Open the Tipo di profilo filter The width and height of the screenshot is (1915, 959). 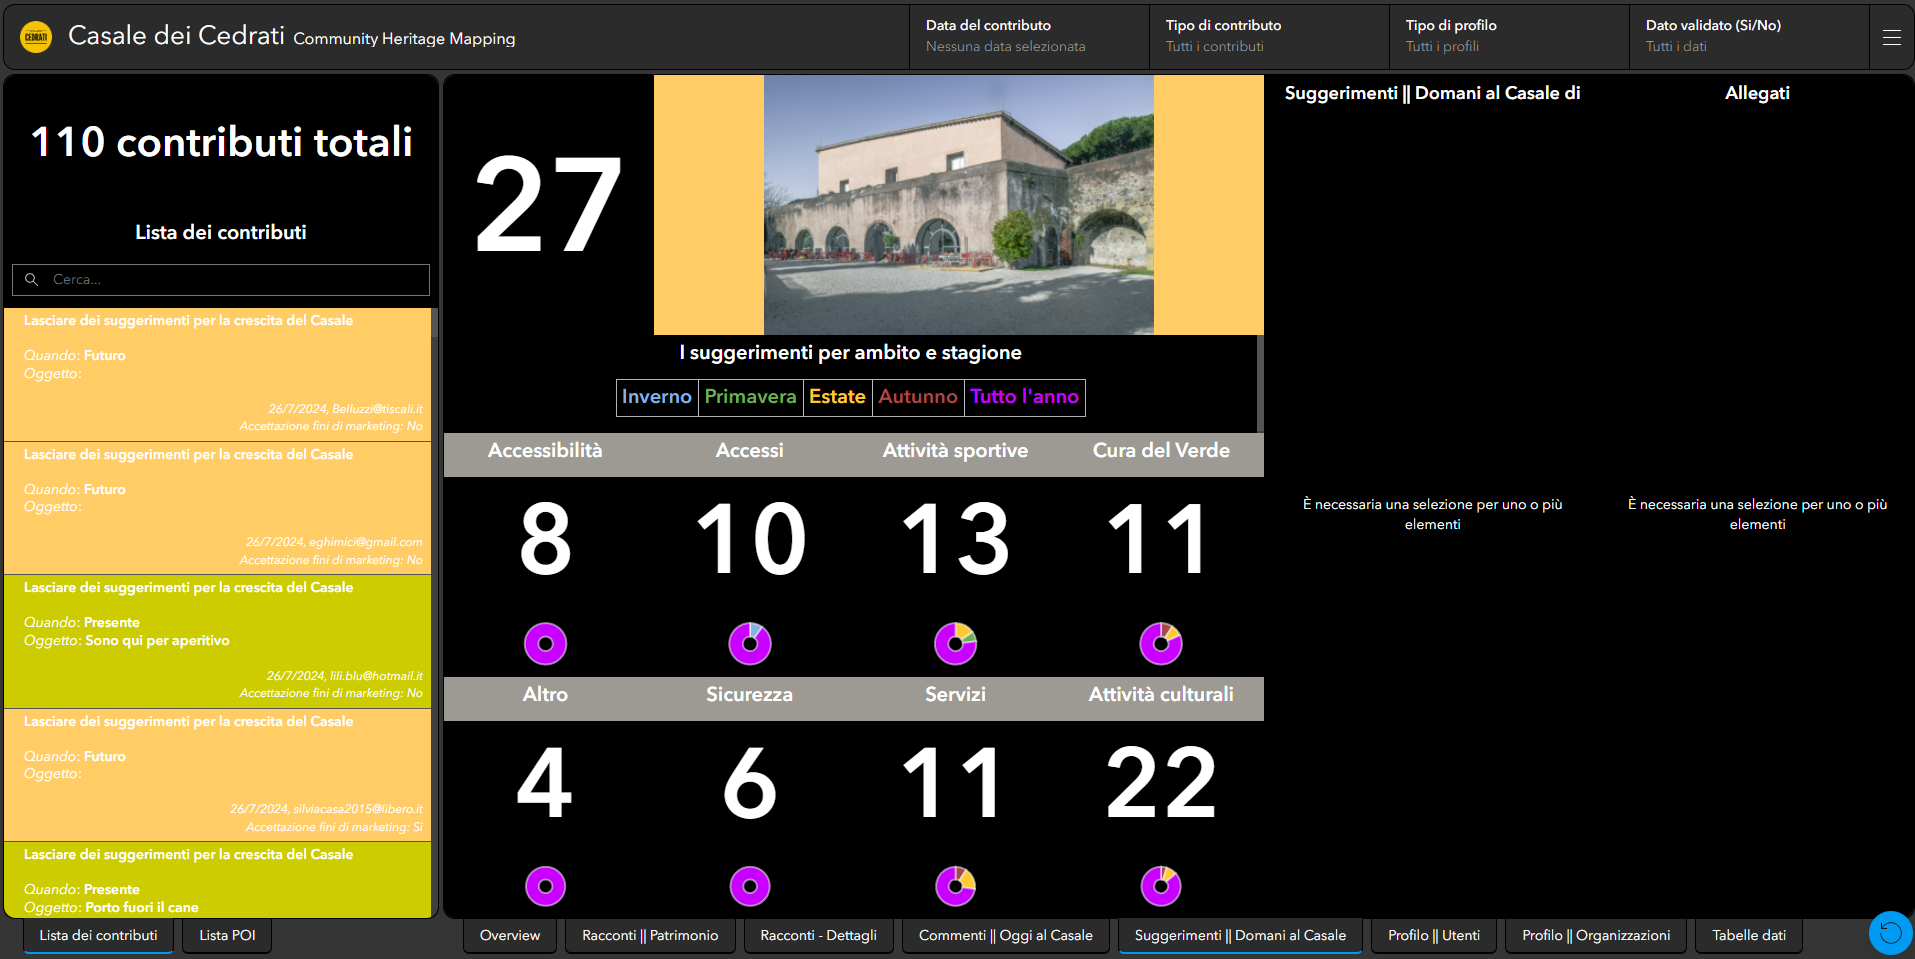[x=1509, y=37]
